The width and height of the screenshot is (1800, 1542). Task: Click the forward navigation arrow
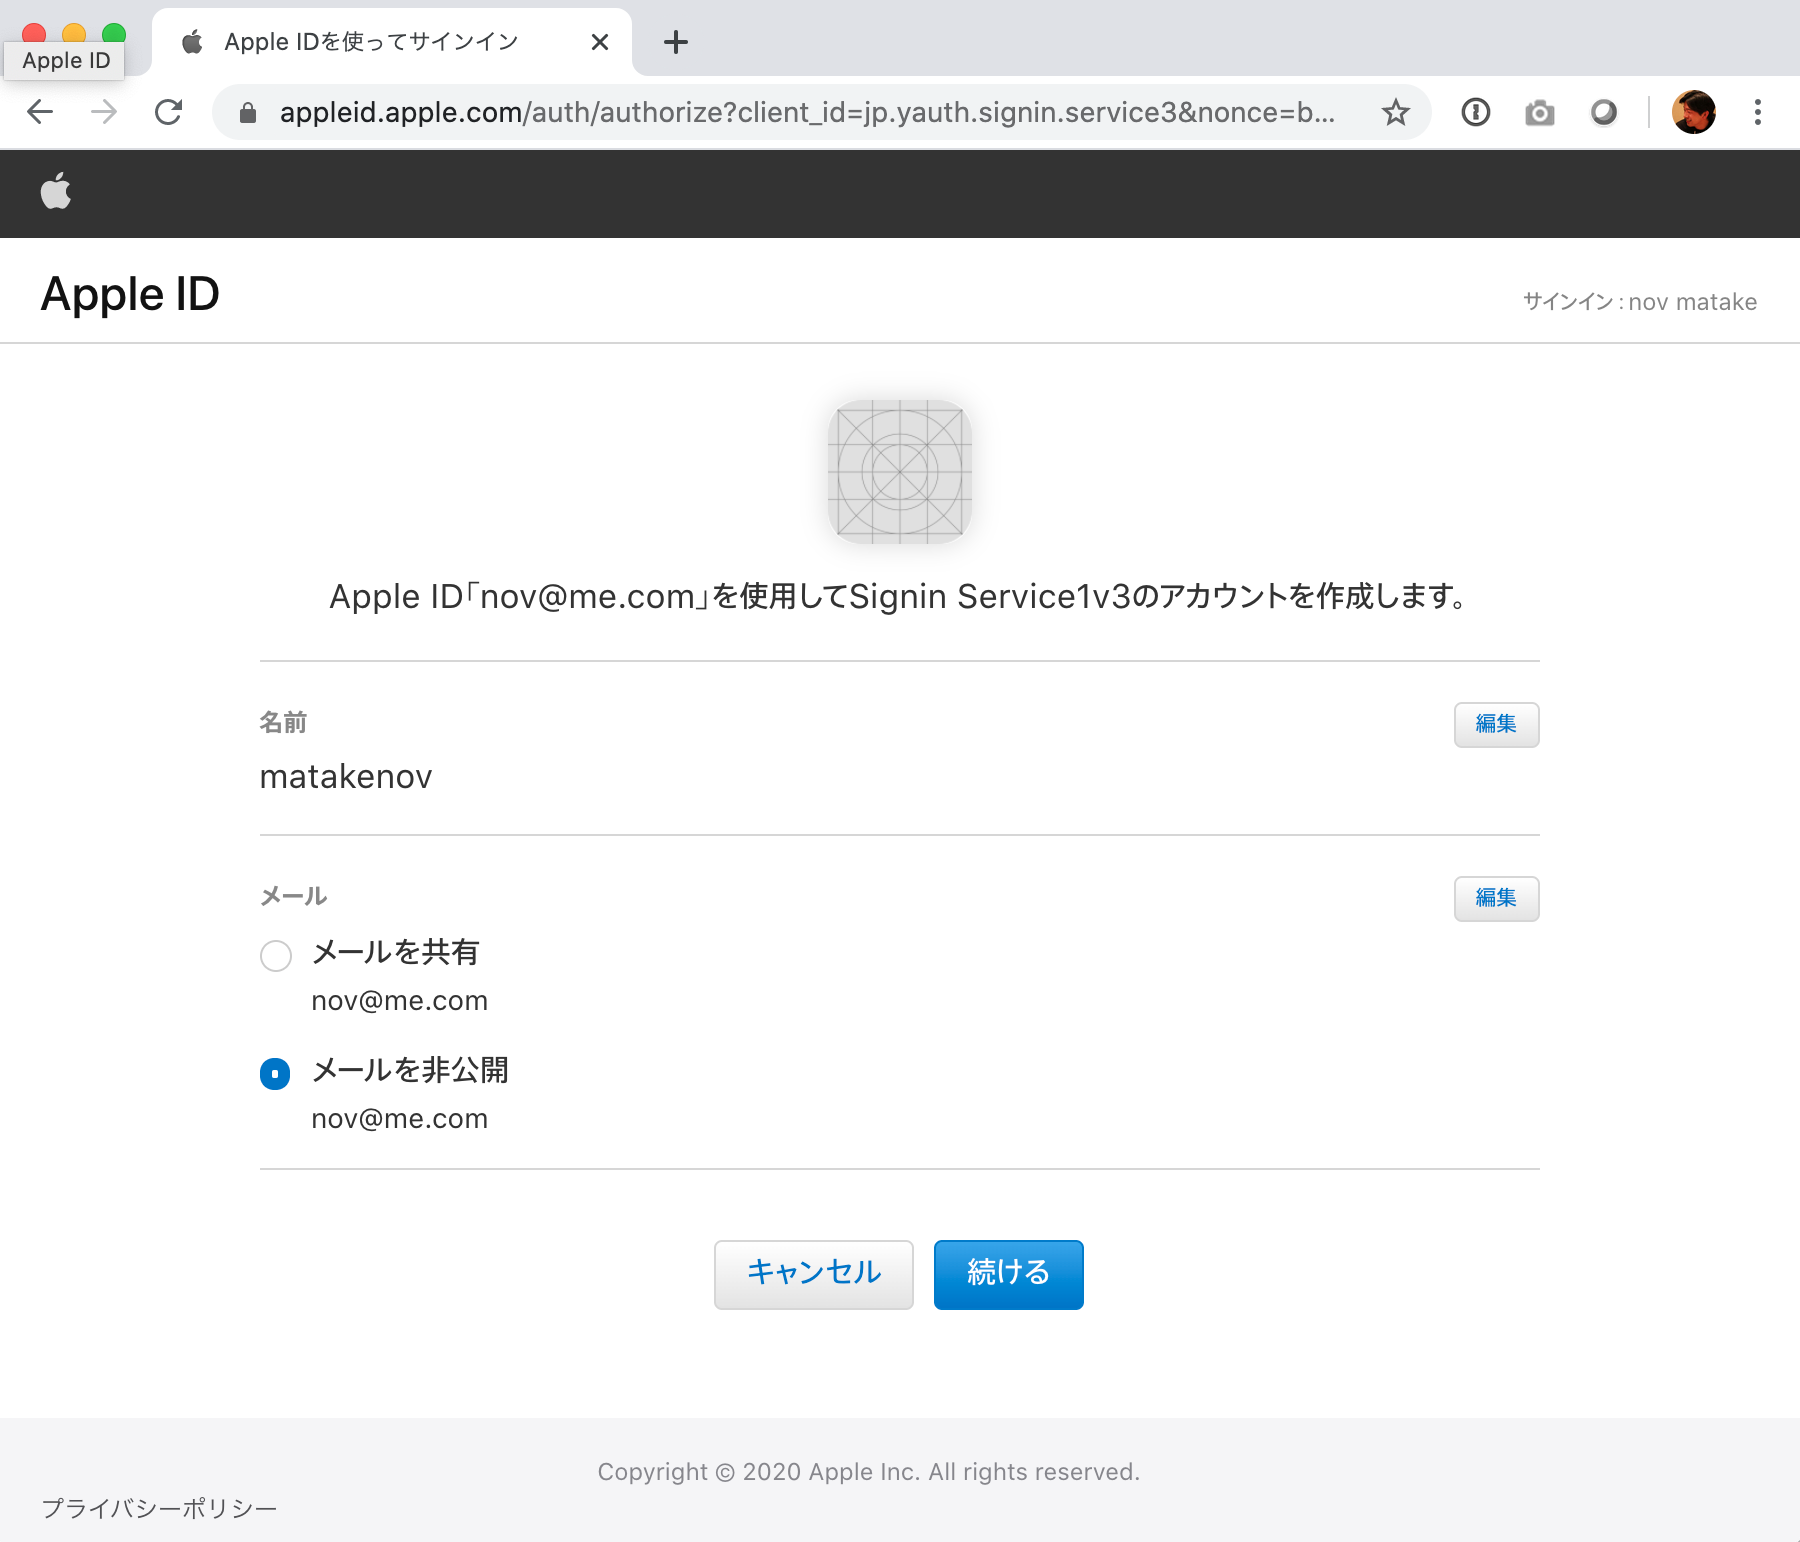(103, 112)
